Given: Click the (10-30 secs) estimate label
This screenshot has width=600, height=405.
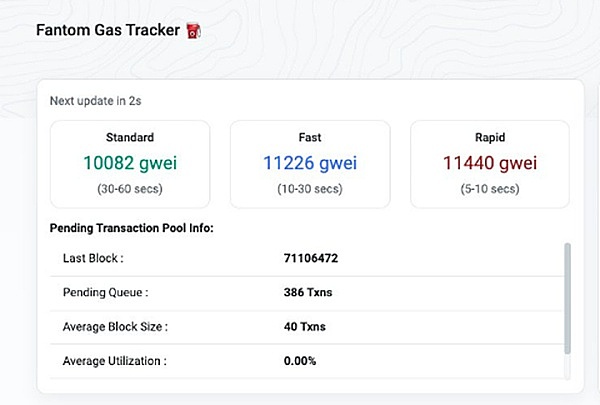Looking at the screenshot, I should click(x=309, y=188).
